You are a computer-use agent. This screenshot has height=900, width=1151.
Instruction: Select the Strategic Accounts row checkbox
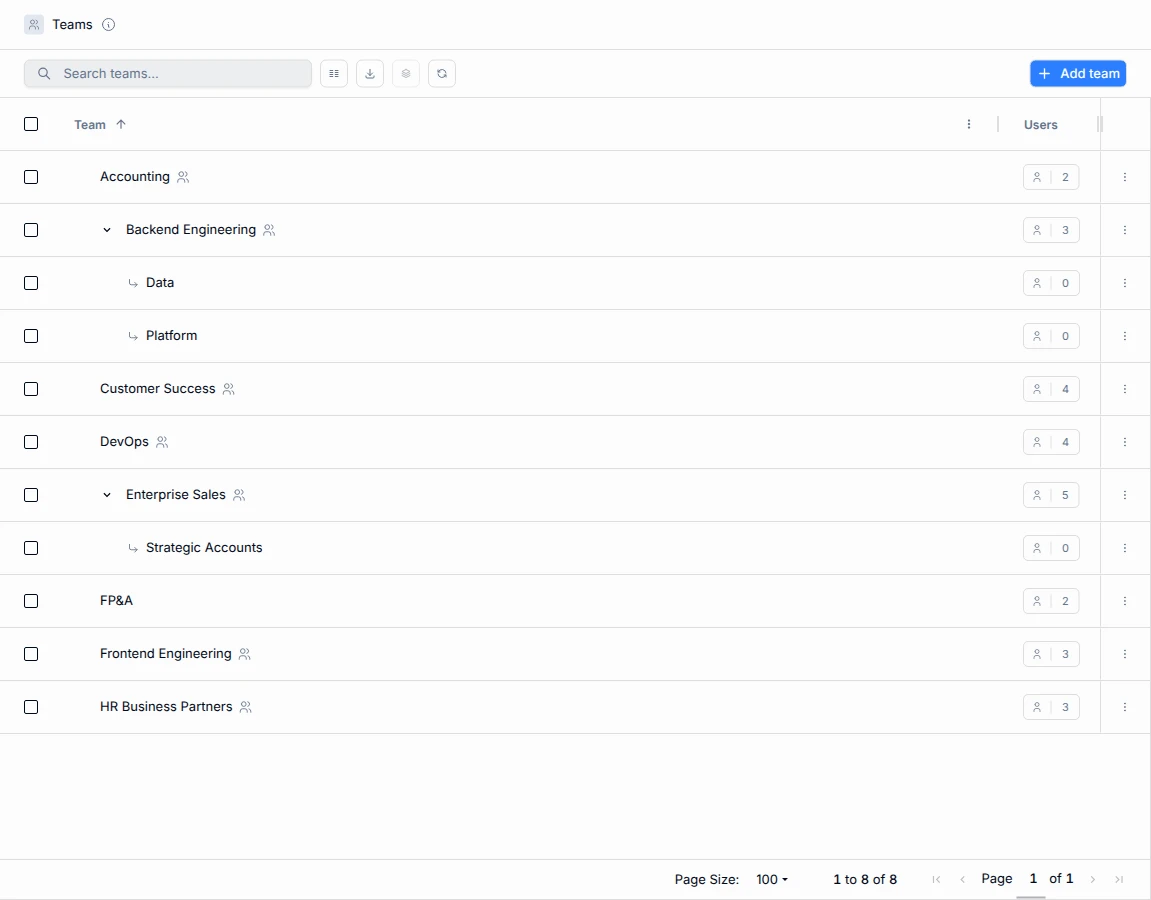31,548
